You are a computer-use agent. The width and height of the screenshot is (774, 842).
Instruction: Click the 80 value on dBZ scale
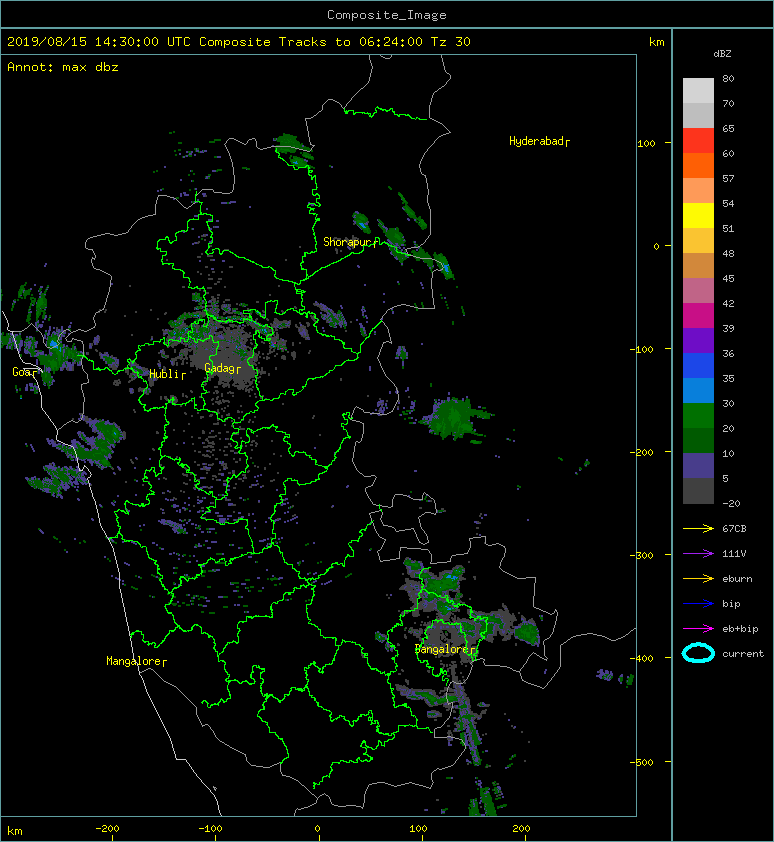728,78
